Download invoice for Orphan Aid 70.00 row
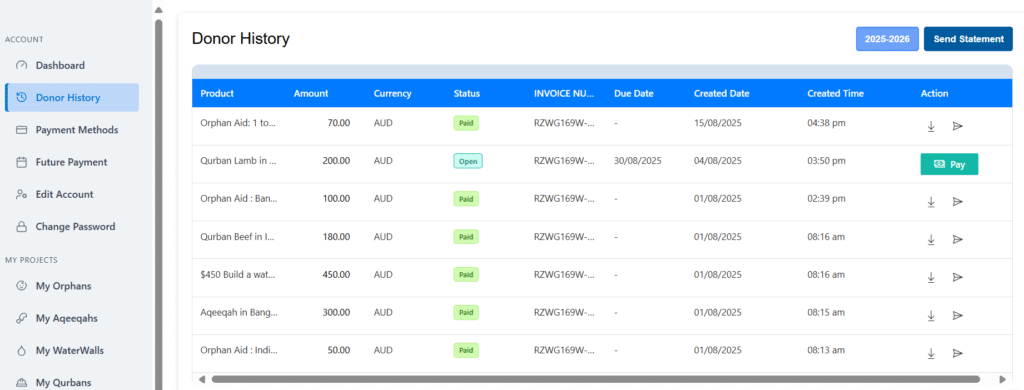The image size is (1024, 390). (x=931, y=126)
